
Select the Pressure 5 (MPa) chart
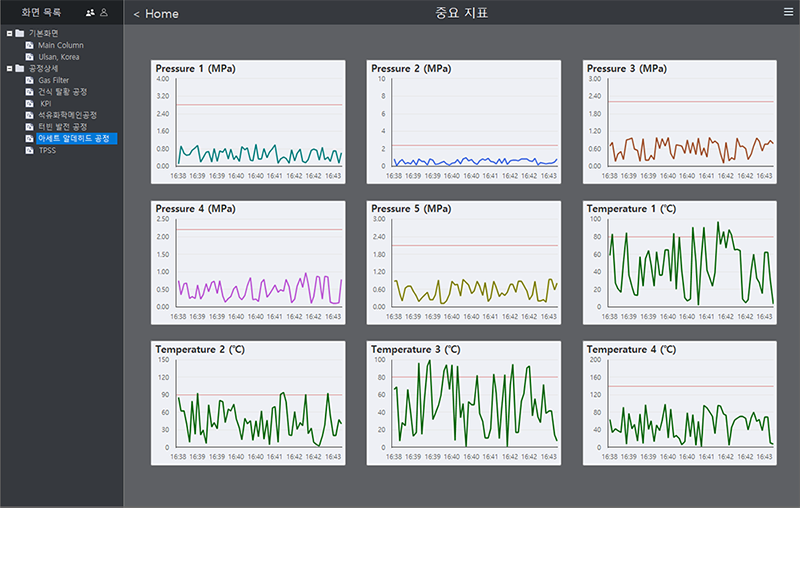(464, 262)
